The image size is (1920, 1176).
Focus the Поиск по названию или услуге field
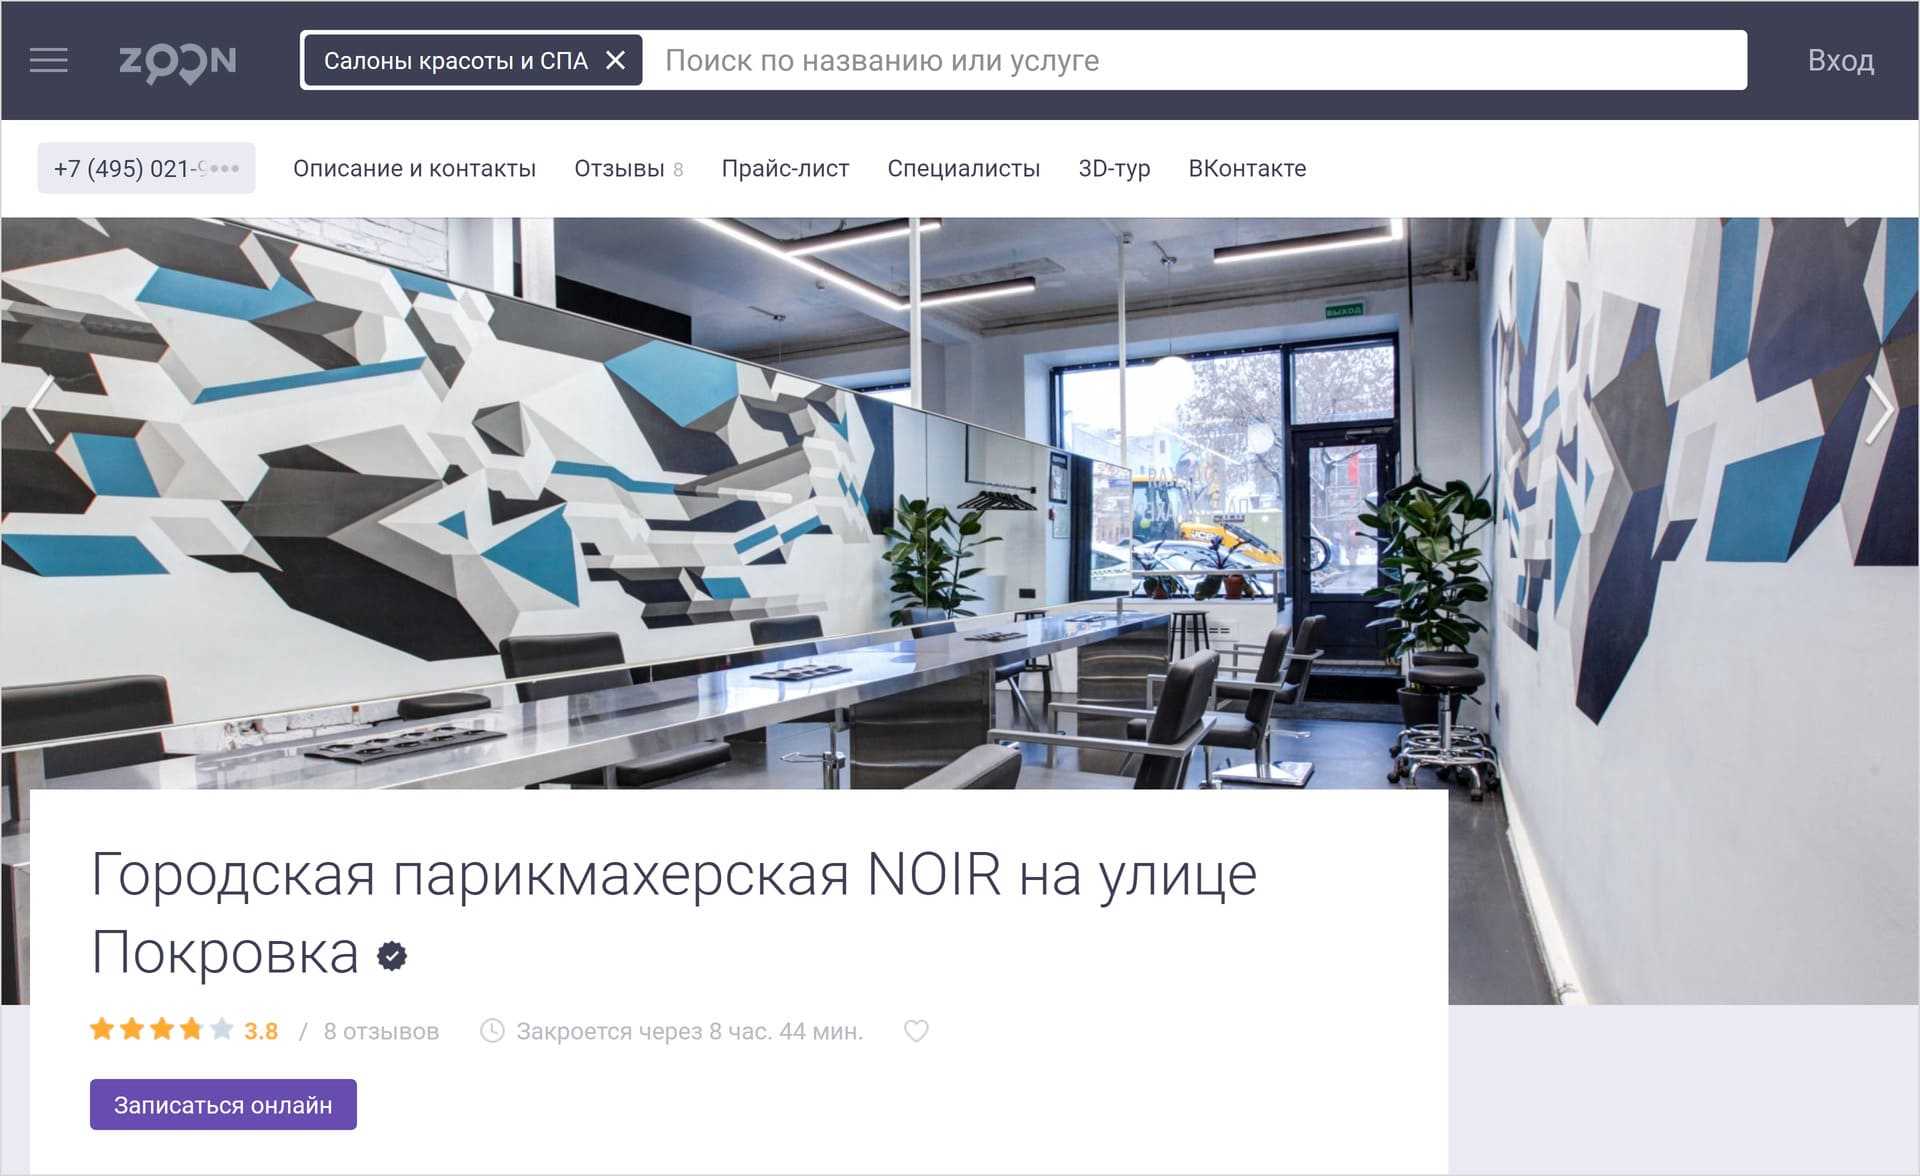[1195, 61]
